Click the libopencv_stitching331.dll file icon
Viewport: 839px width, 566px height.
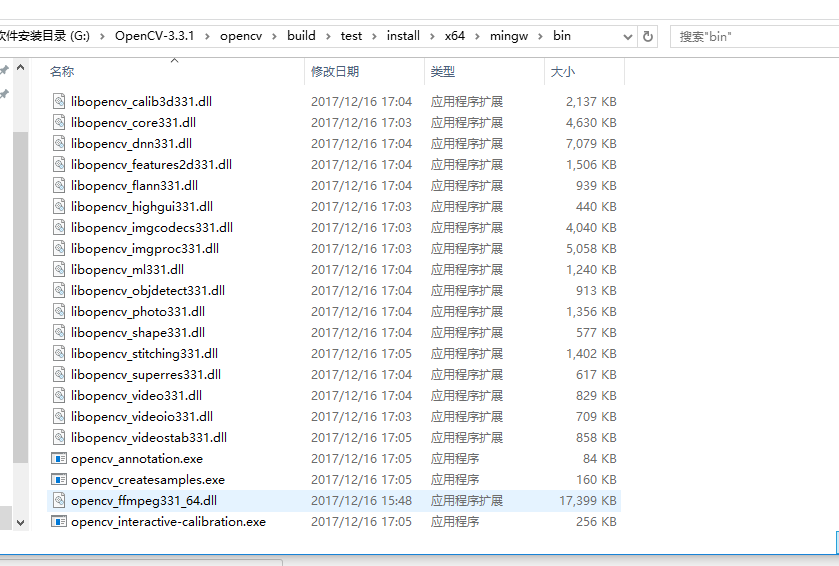click(x=59, y=354)
